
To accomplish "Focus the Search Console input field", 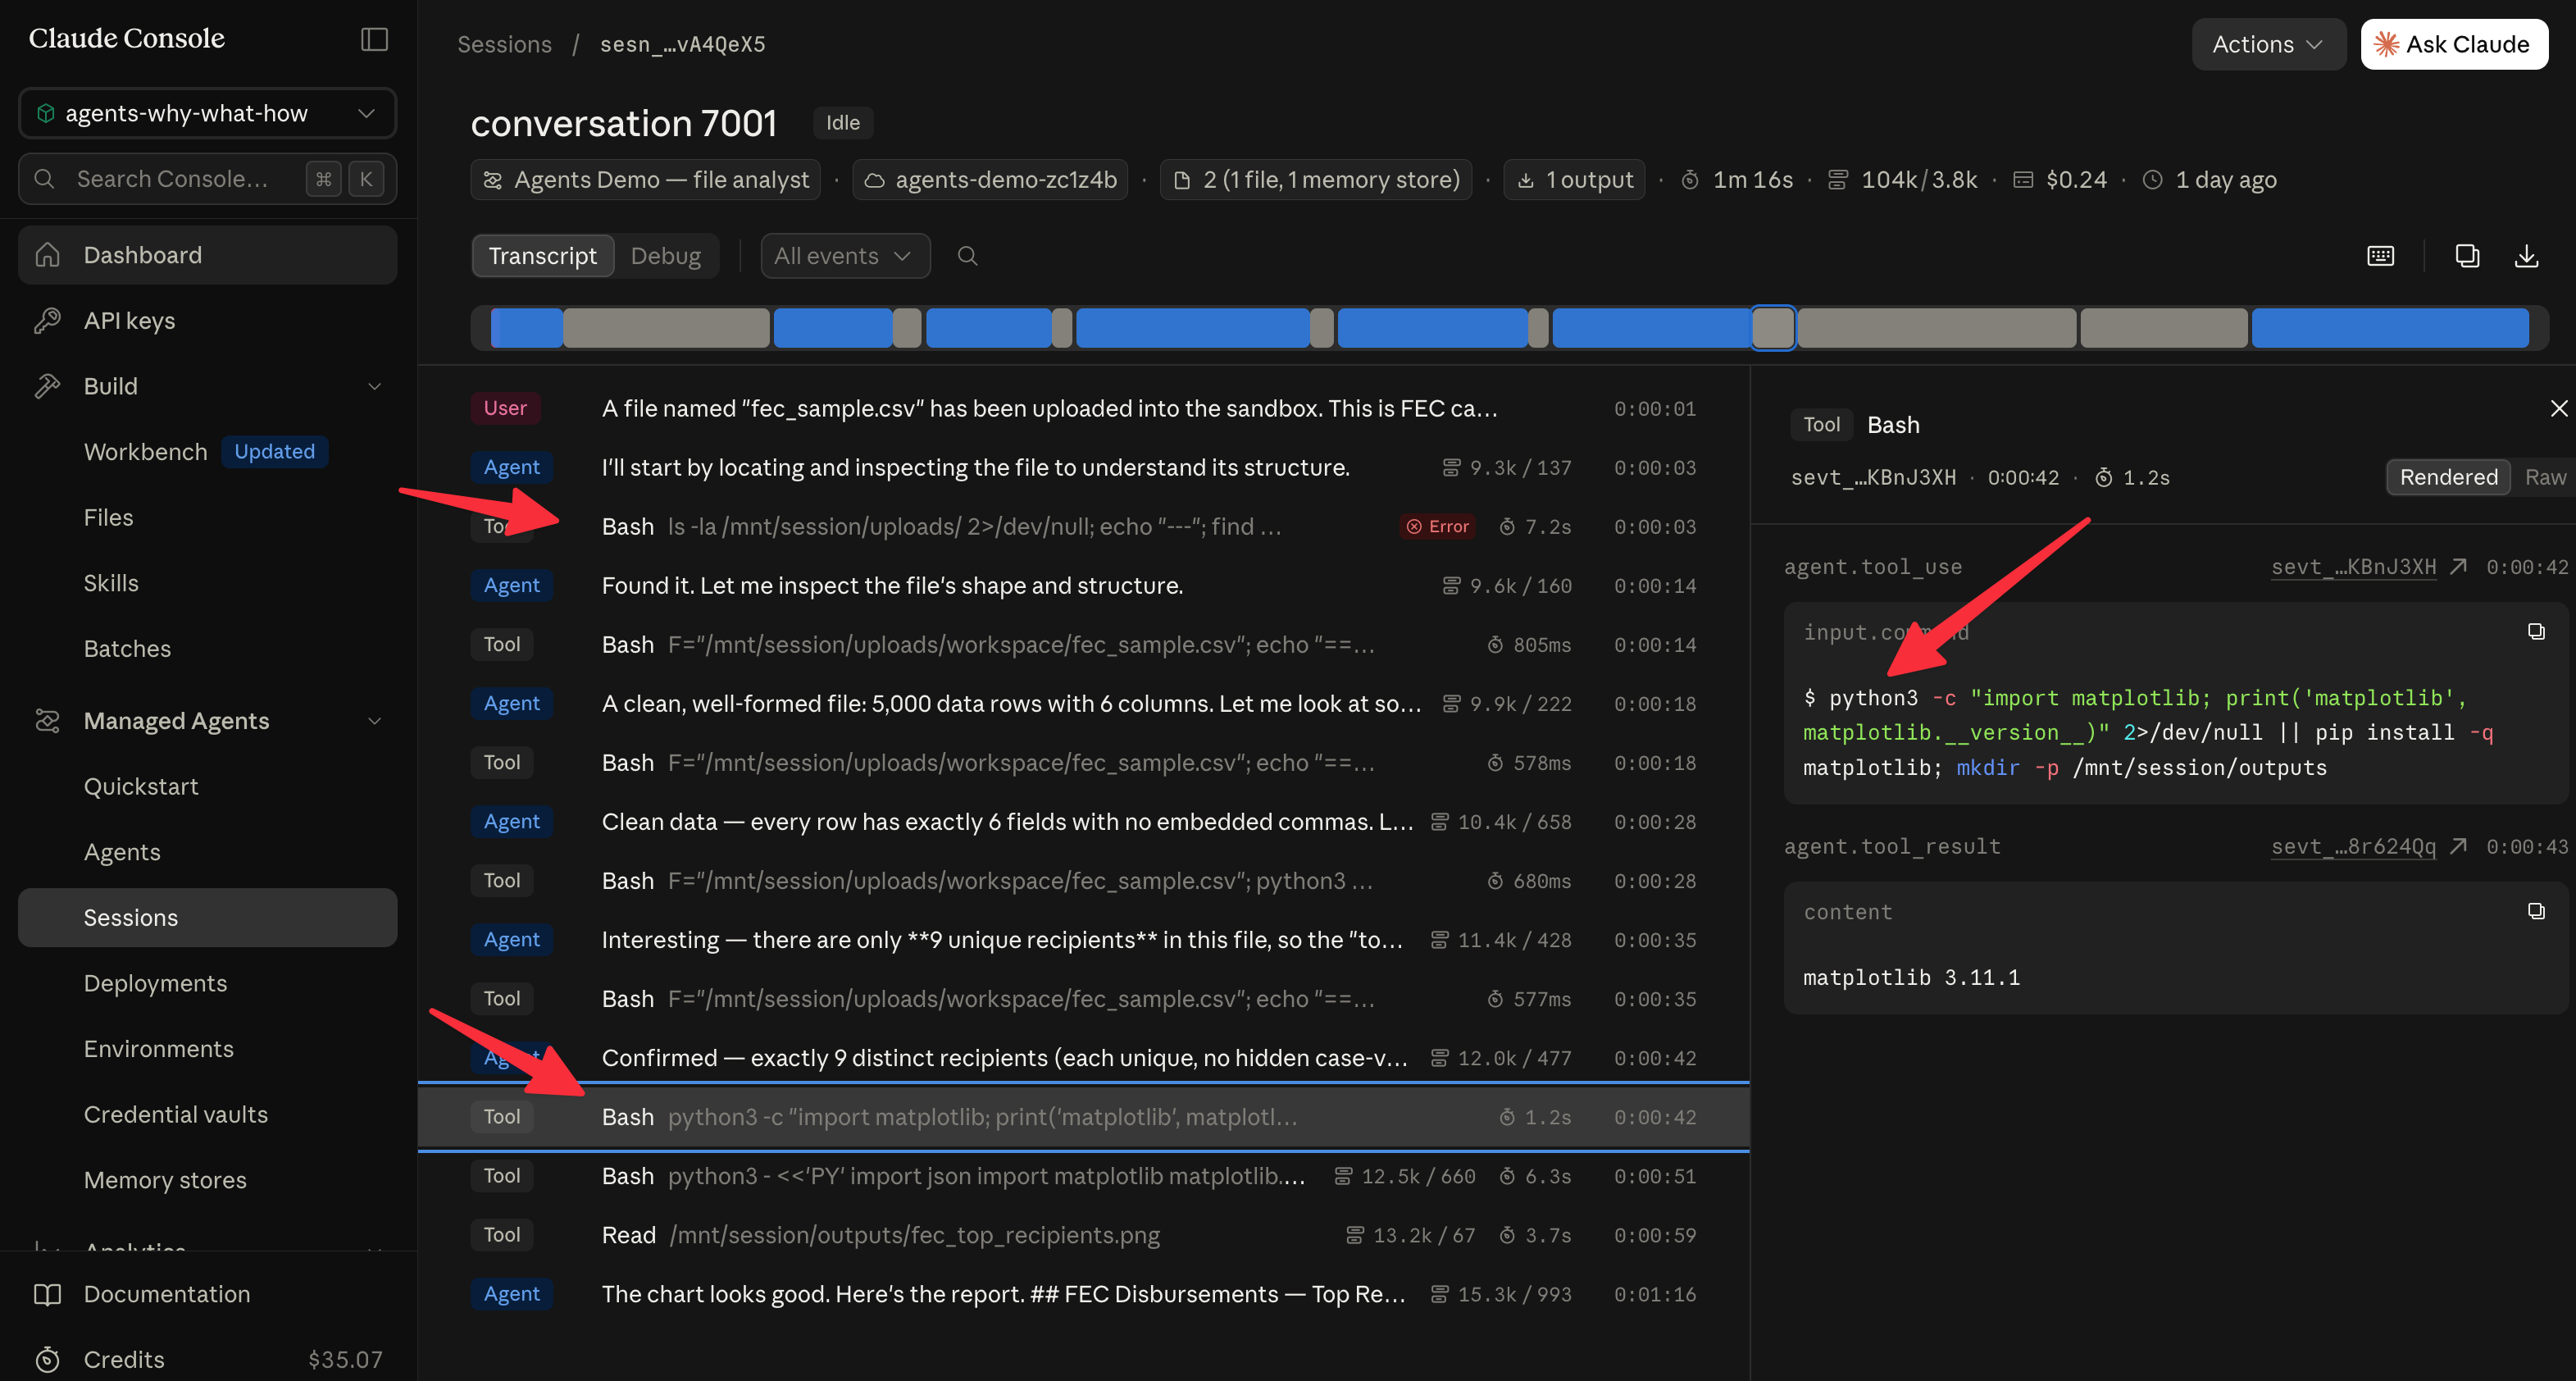I will pos(207,179).
